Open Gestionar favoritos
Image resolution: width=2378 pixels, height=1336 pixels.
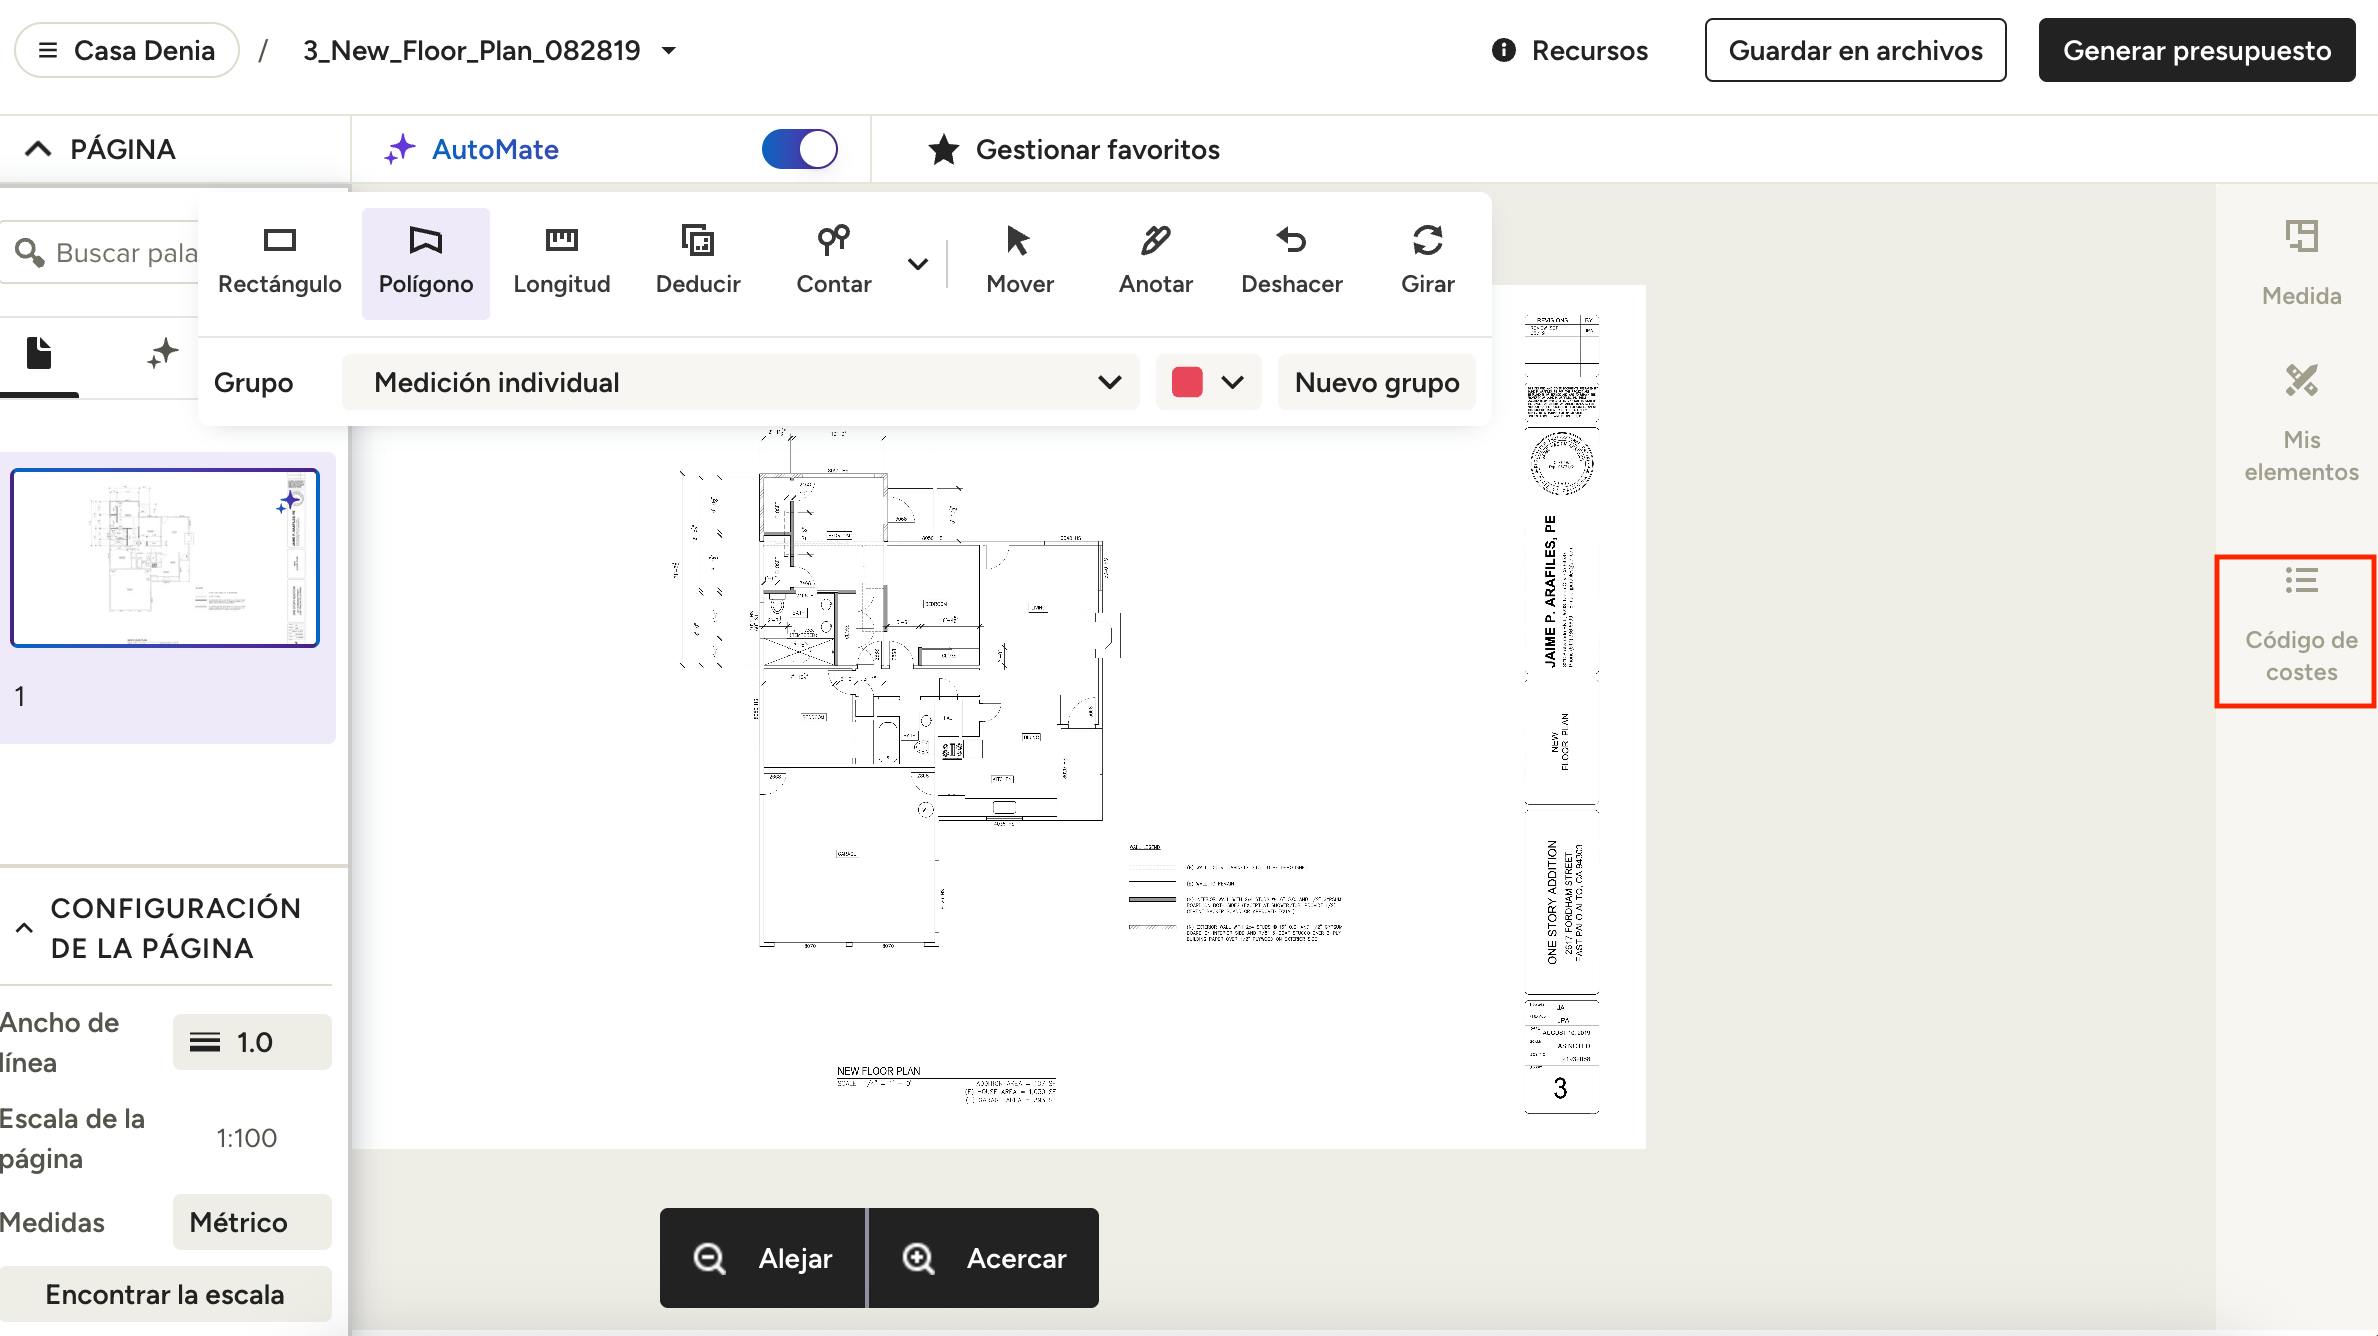tap(1074, 150)
